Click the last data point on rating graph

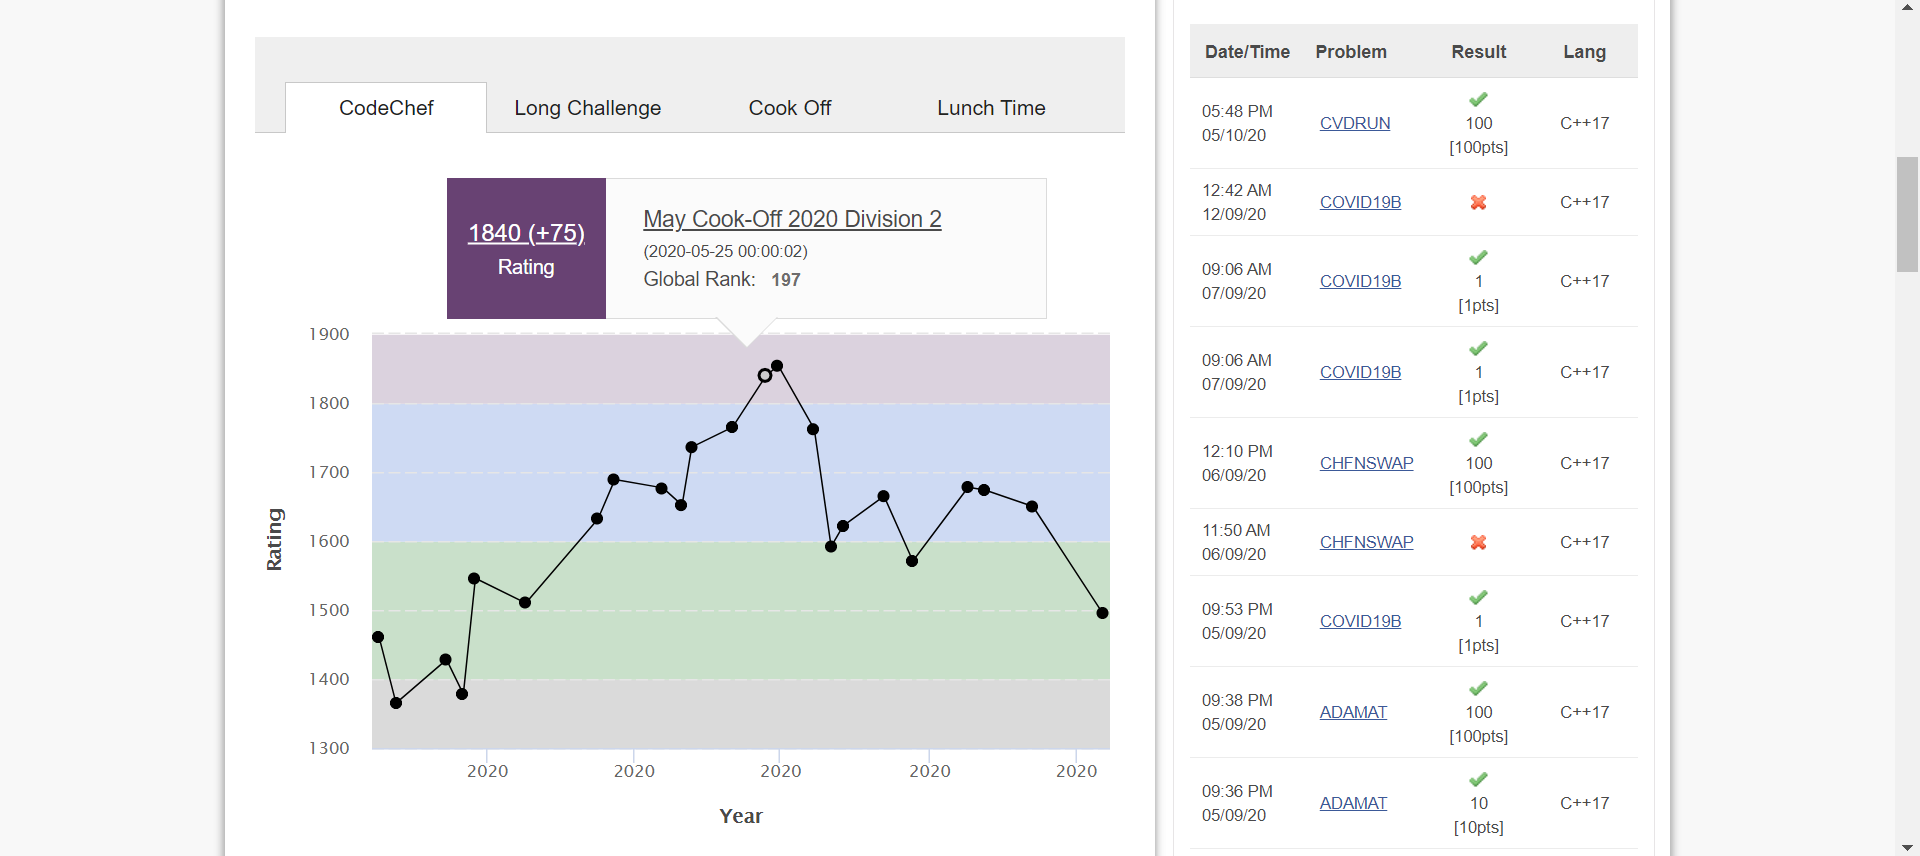click(1102, 613)
